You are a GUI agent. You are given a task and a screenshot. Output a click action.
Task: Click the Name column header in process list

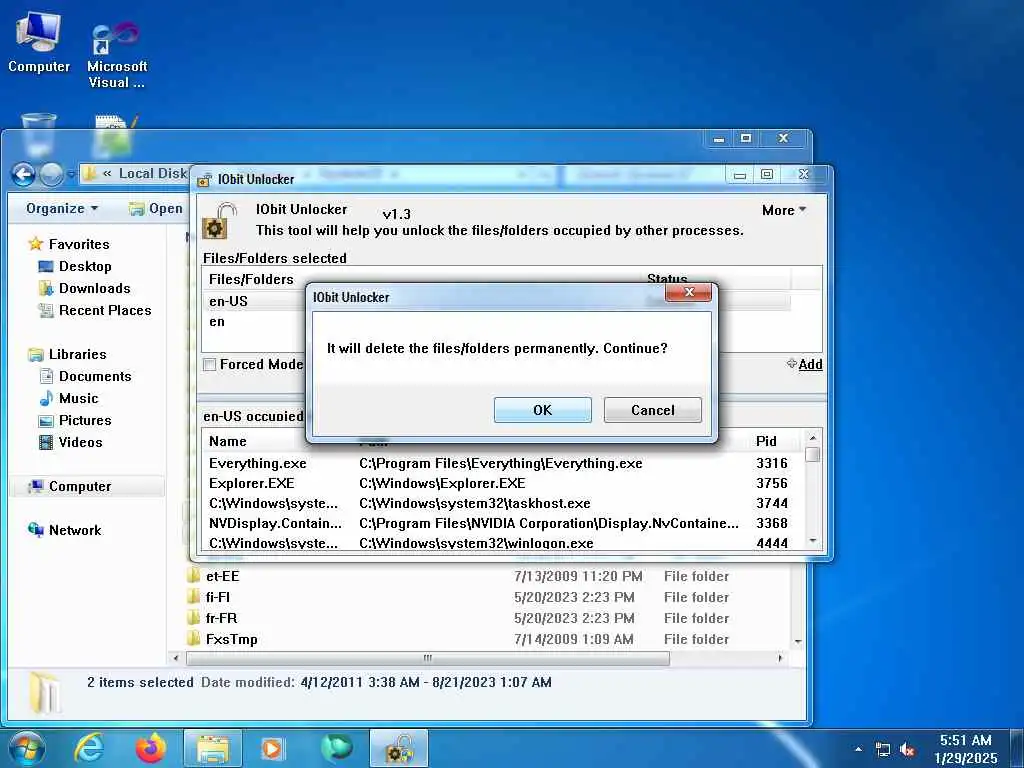[x=228, y=441]
